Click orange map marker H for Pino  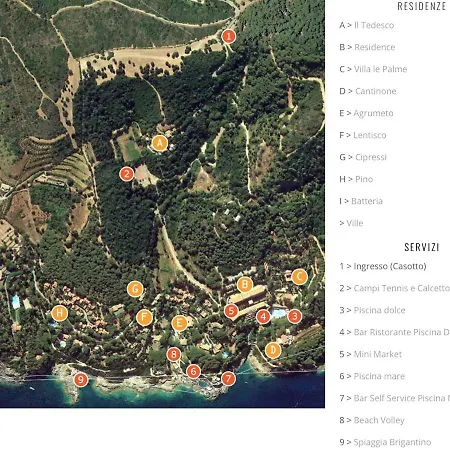[60, 313]
